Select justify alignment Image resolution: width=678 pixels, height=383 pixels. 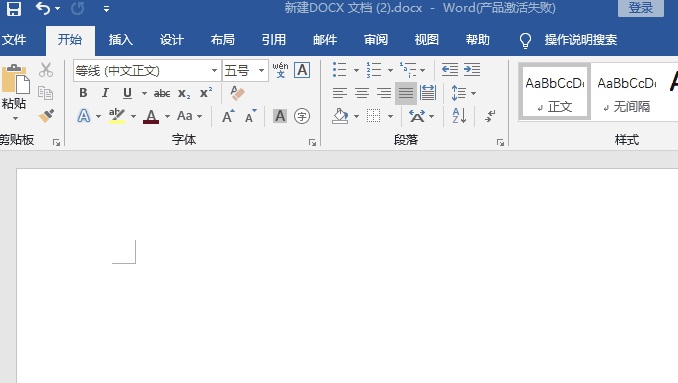[406, 93]
